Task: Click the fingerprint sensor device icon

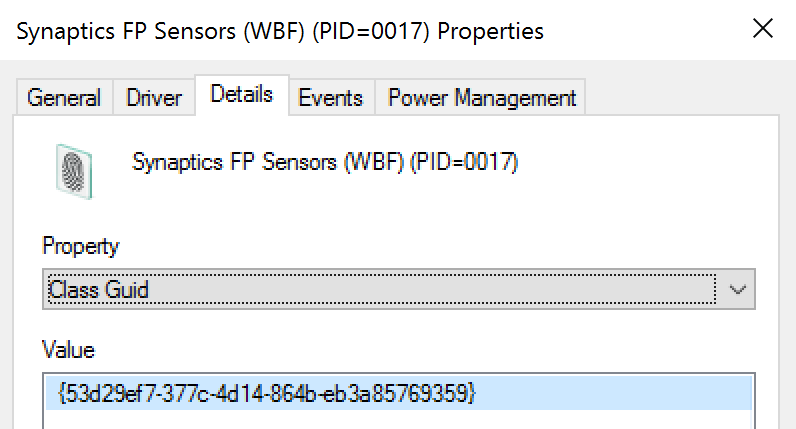Action: coord(72,169)
